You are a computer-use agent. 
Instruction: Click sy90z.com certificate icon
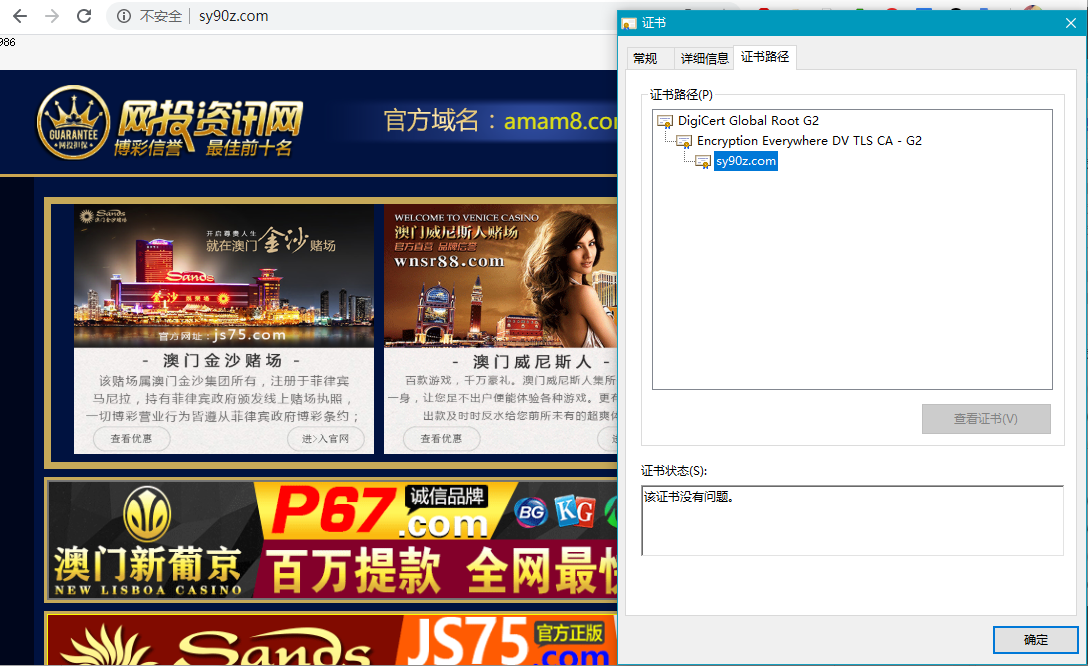[x=703, y=162]
